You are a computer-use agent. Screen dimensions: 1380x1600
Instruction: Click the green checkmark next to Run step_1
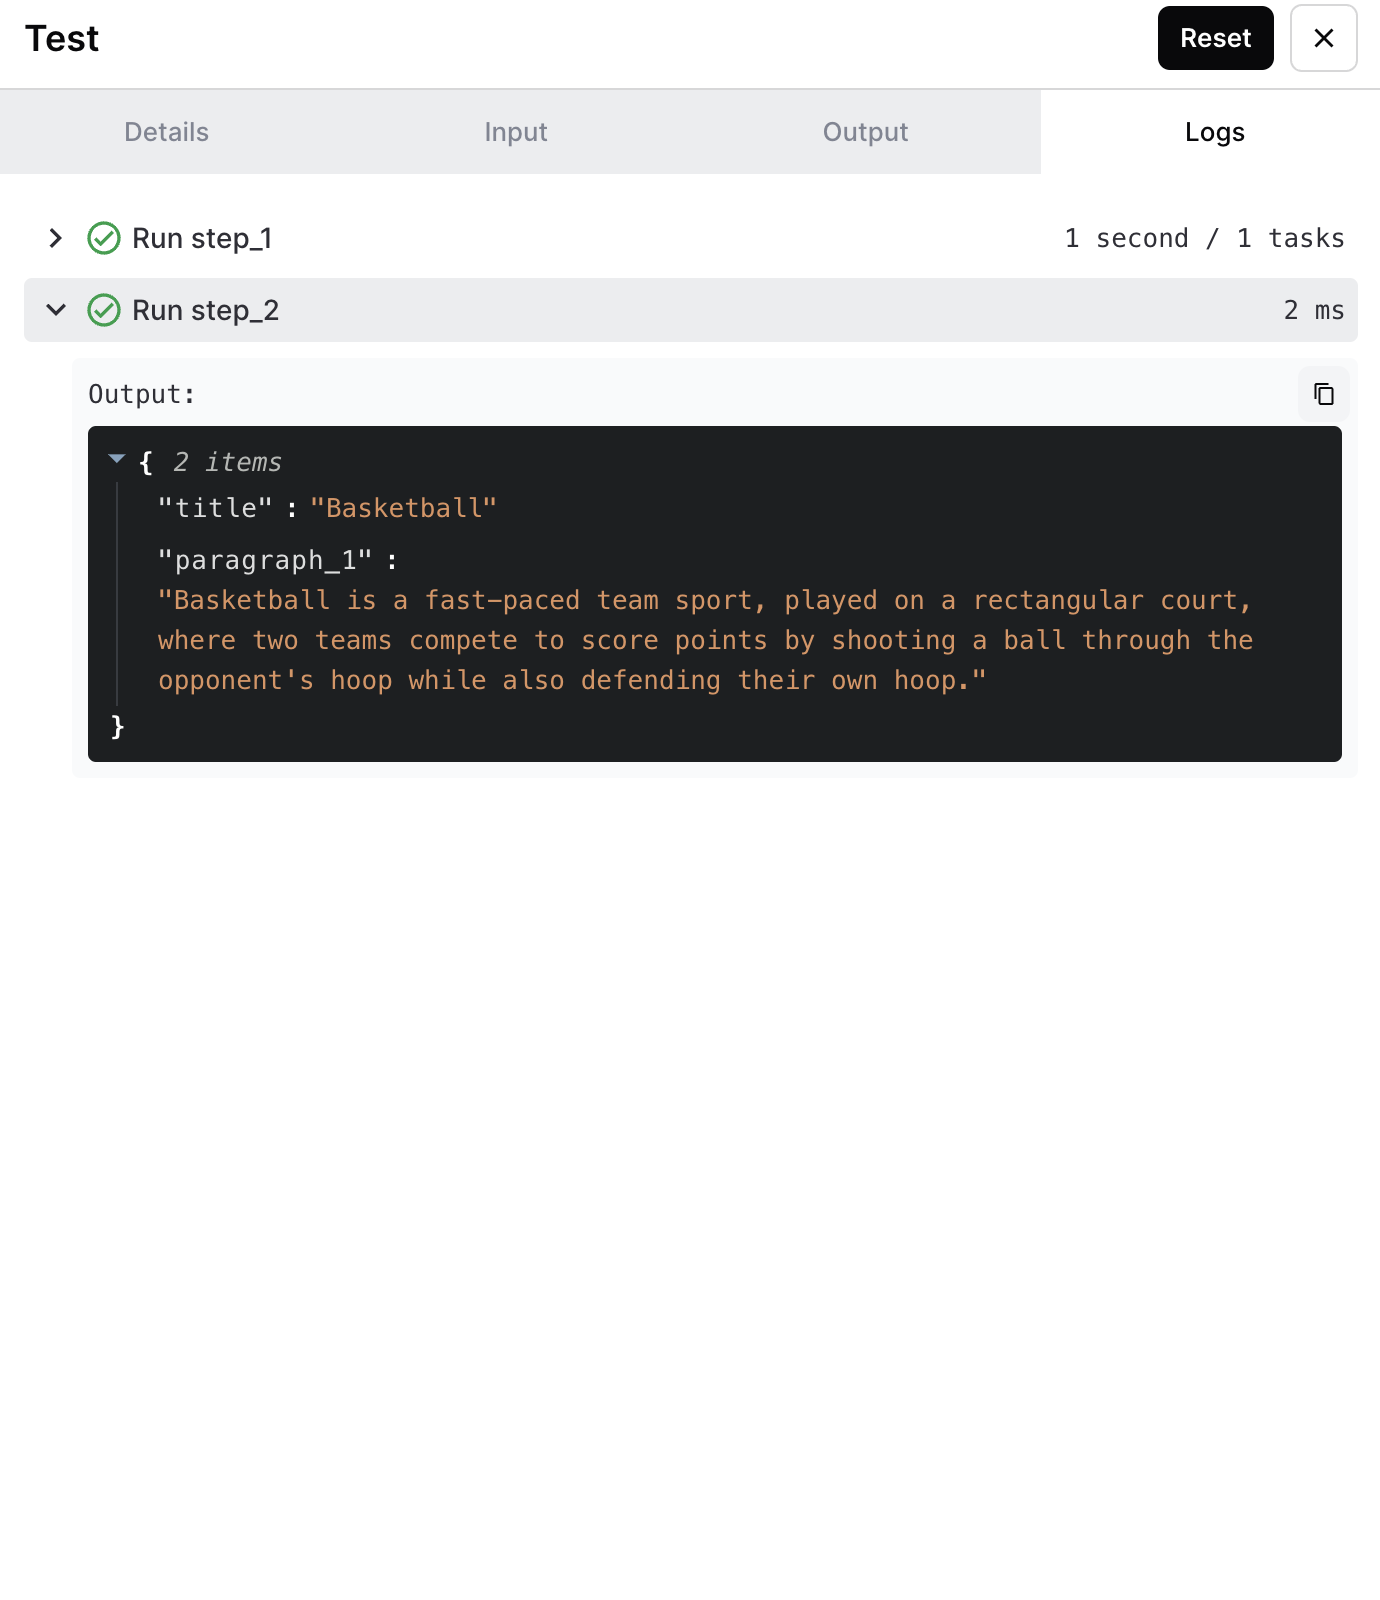104,238
